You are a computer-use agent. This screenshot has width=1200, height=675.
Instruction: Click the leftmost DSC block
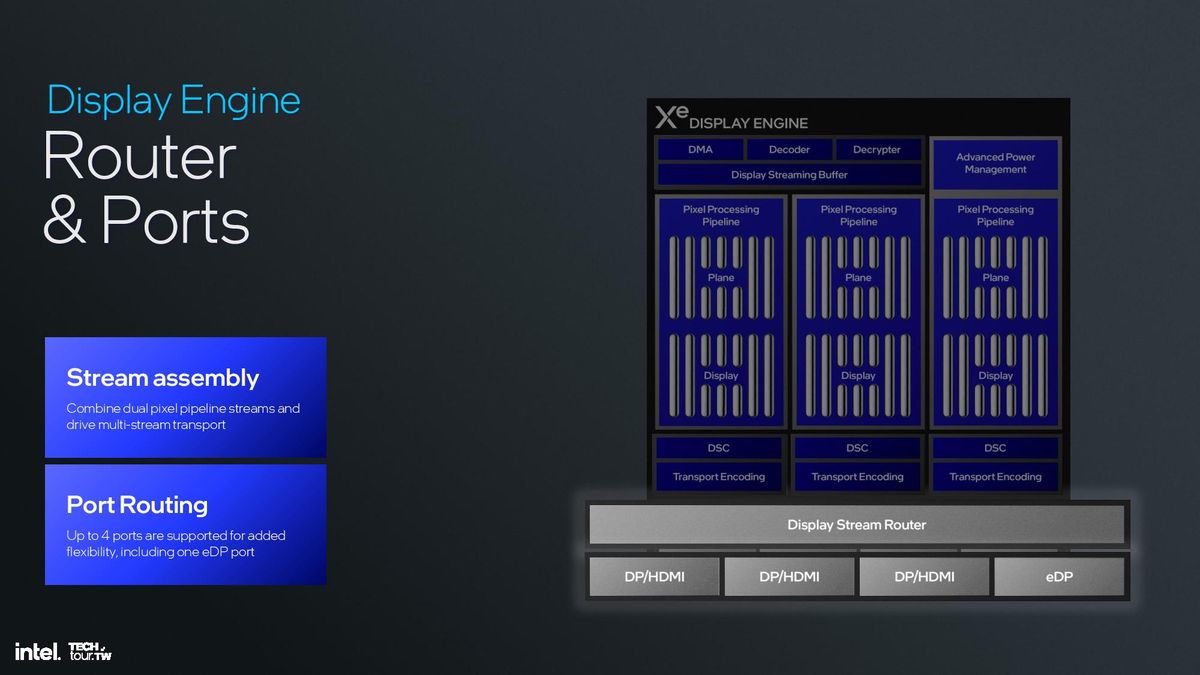point(719,448)
